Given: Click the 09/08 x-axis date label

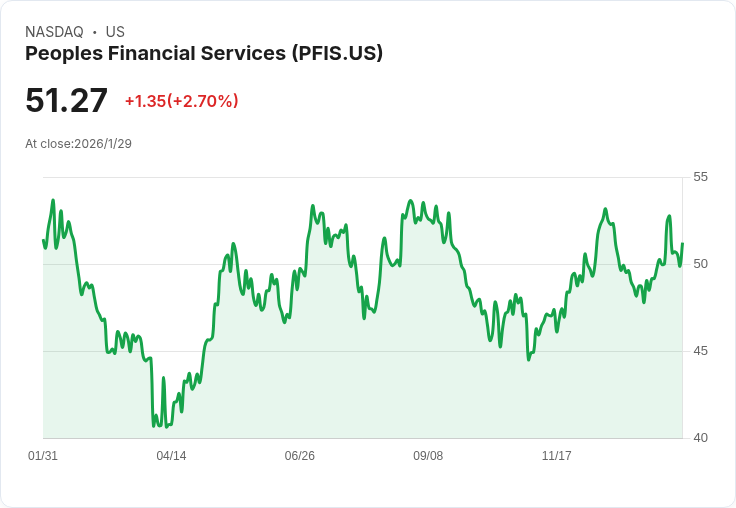Looking at the screenshot, I should point(428,455).
